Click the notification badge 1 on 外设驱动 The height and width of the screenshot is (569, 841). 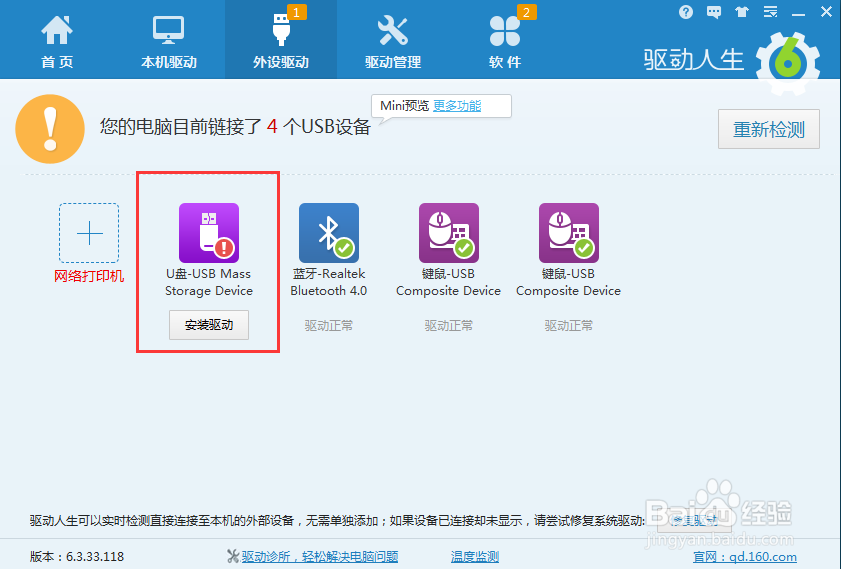[x=297, y=12]
